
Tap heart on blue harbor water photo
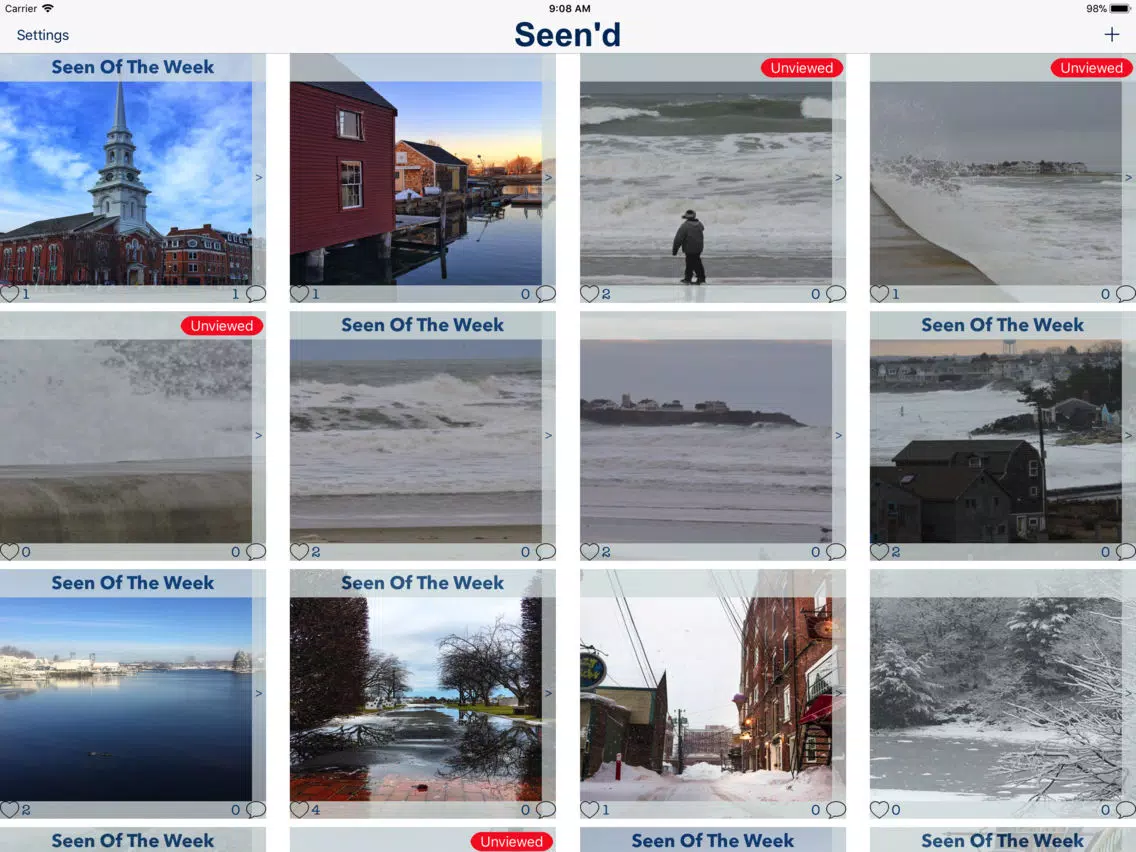(x=9, y=809)
